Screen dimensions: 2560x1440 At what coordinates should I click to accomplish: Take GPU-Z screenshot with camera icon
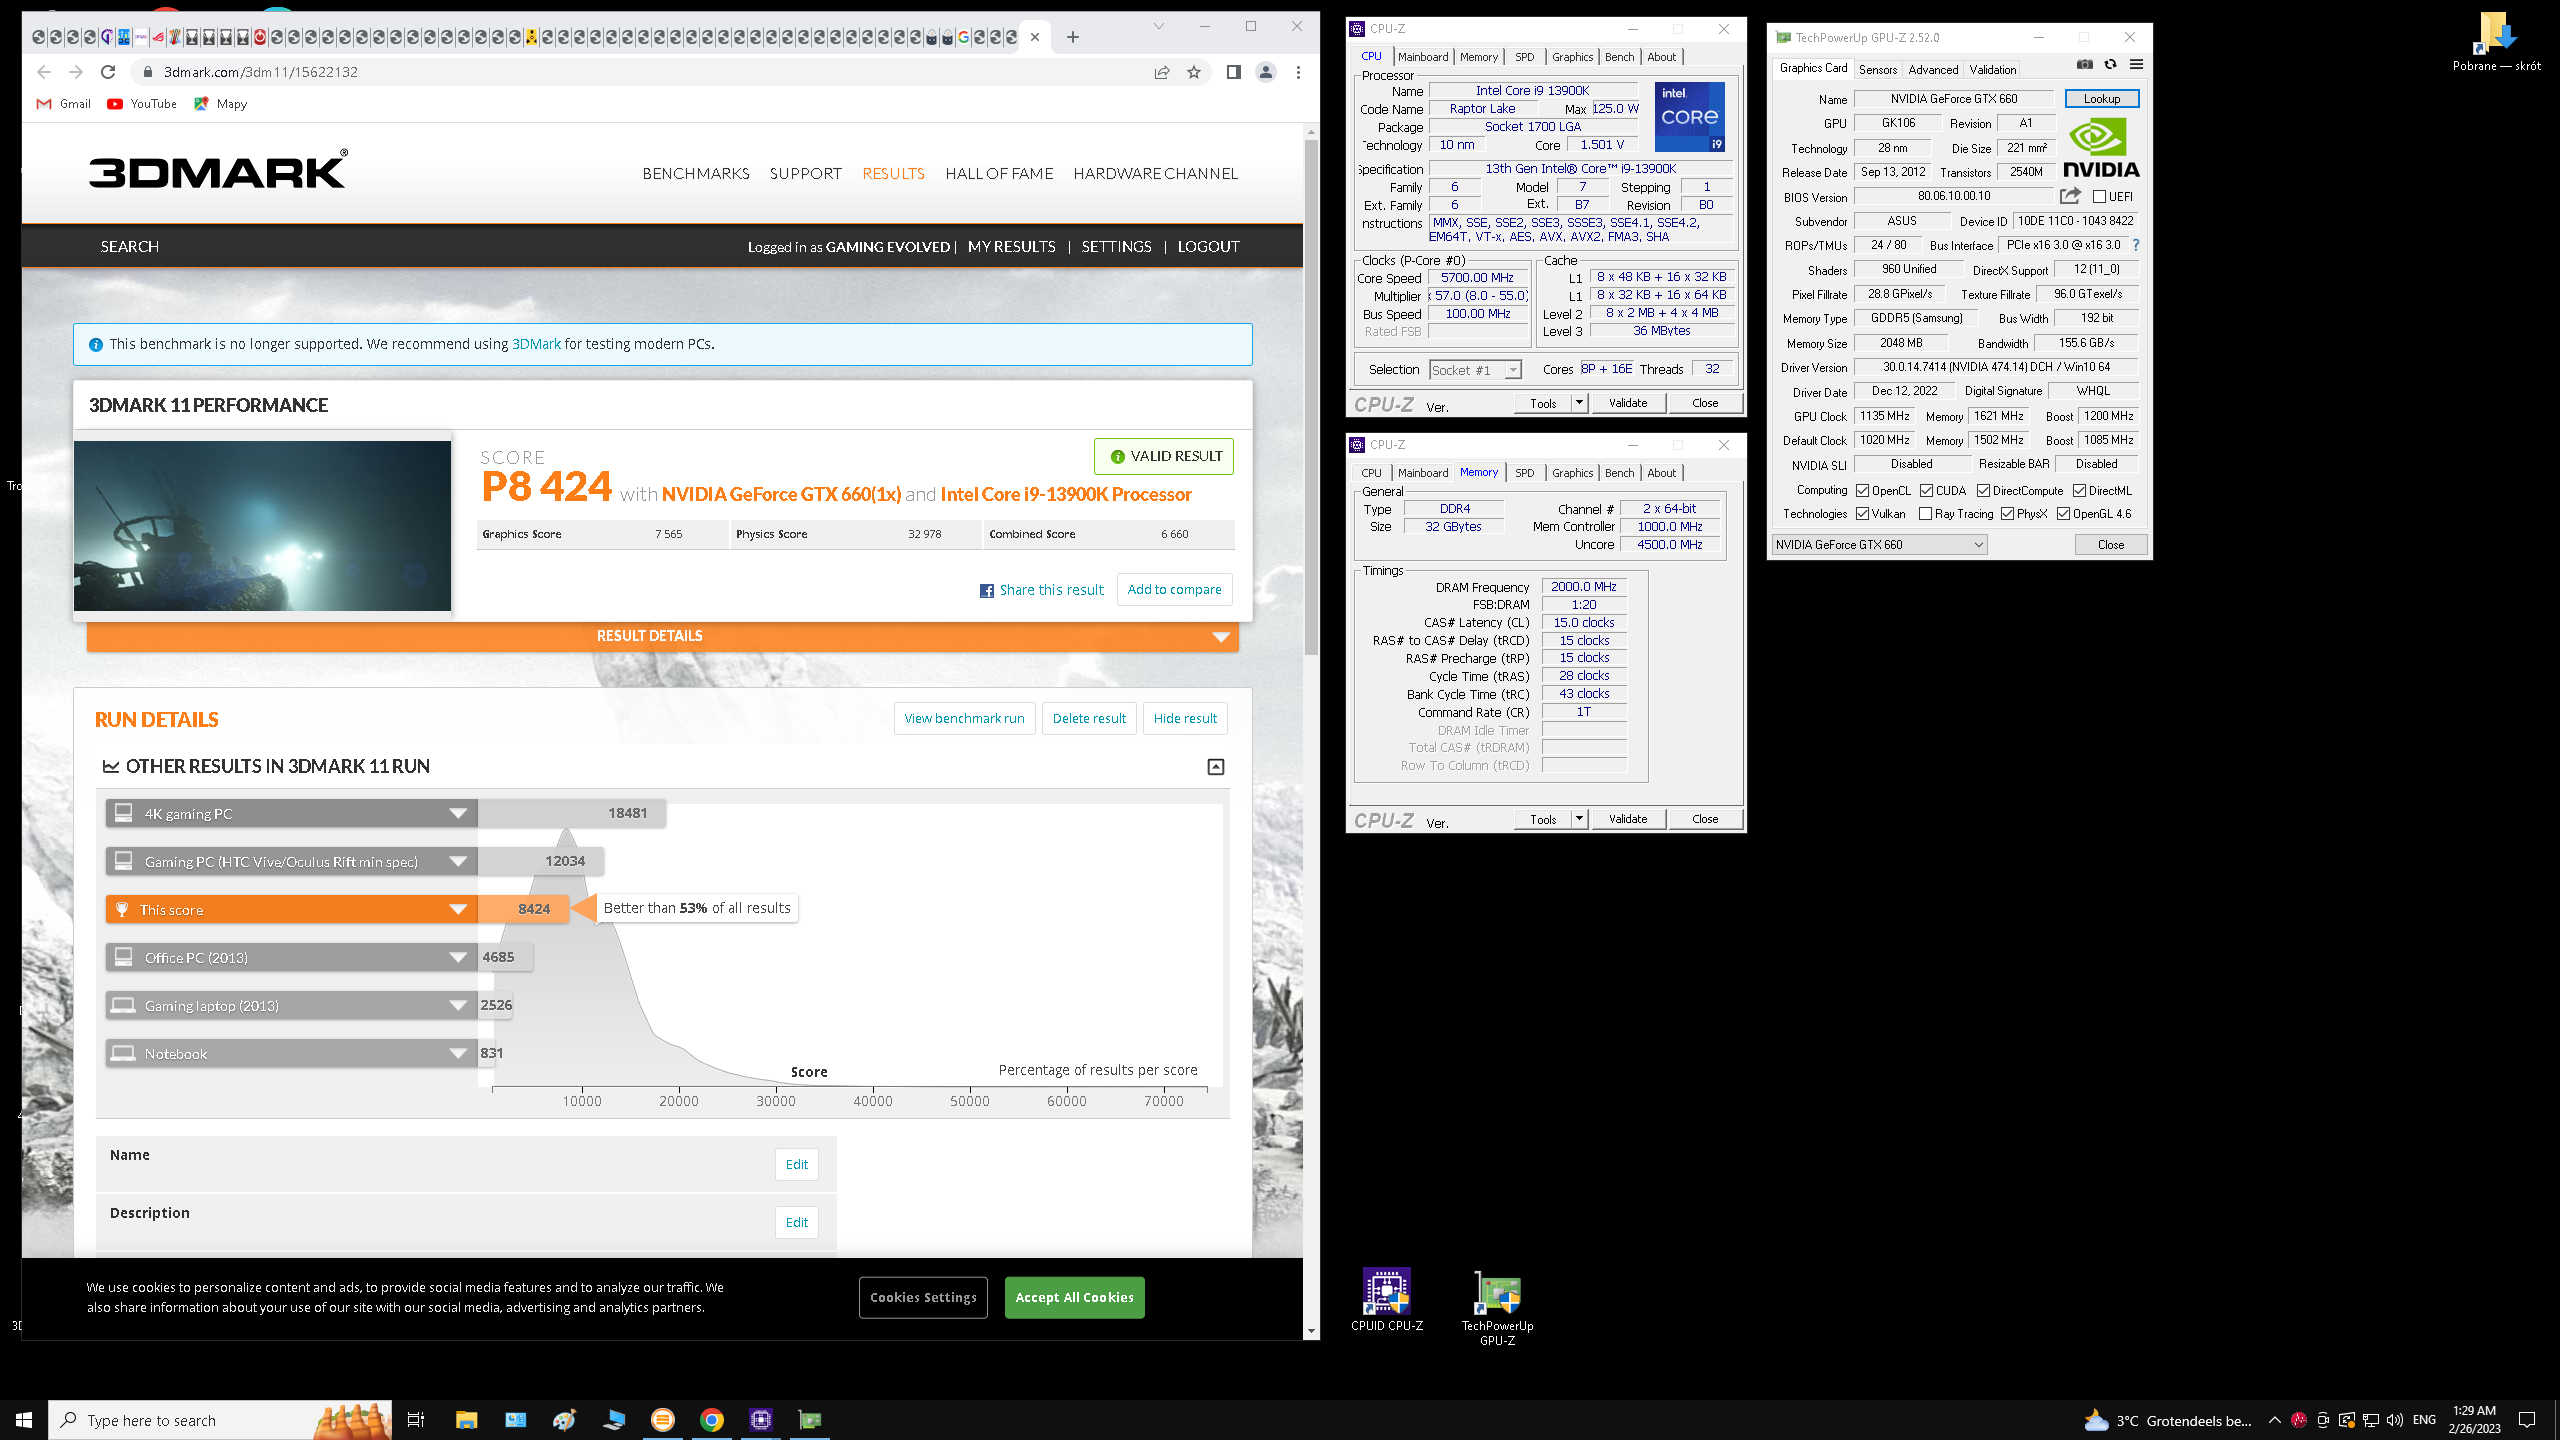pyautogui.click(x=2084, y=65)
